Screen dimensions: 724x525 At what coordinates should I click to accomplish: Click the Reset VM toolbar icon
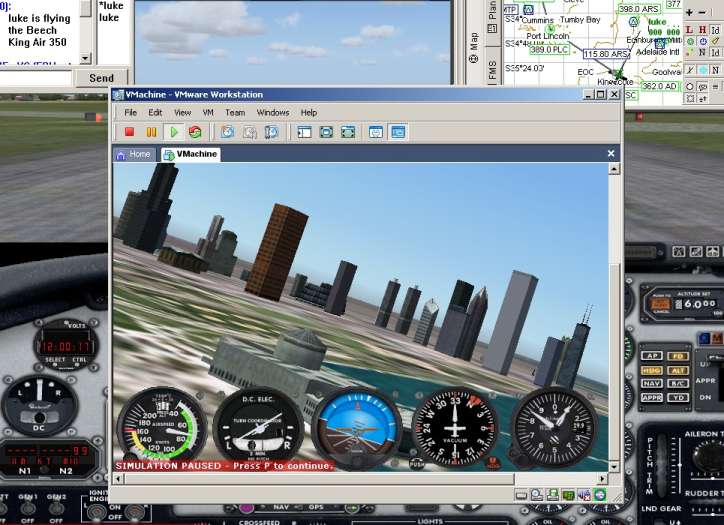click(x=195, y=132)
